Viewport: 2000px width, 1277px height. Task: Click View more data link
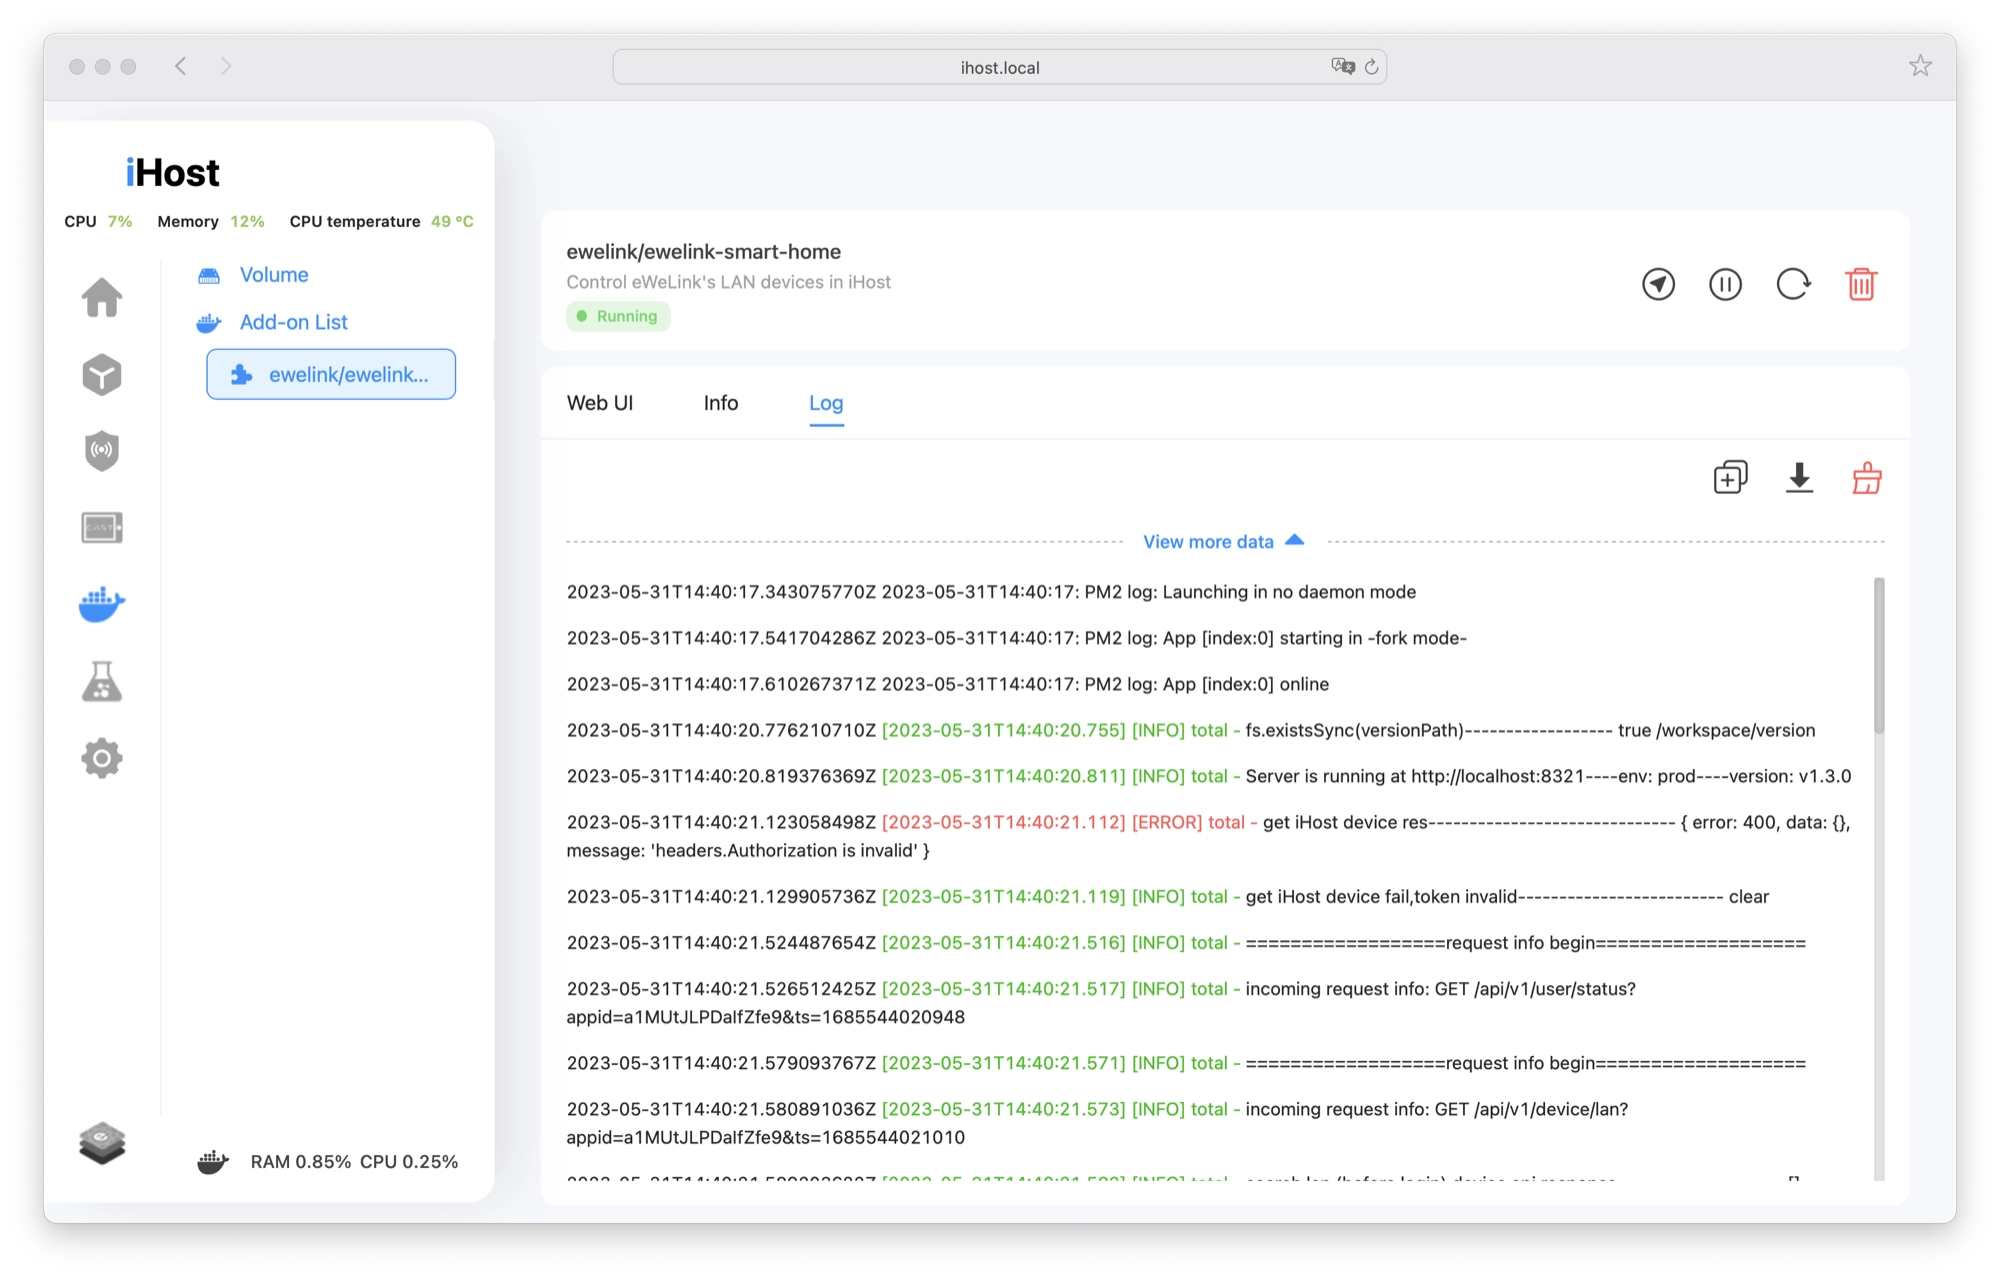1208,541
